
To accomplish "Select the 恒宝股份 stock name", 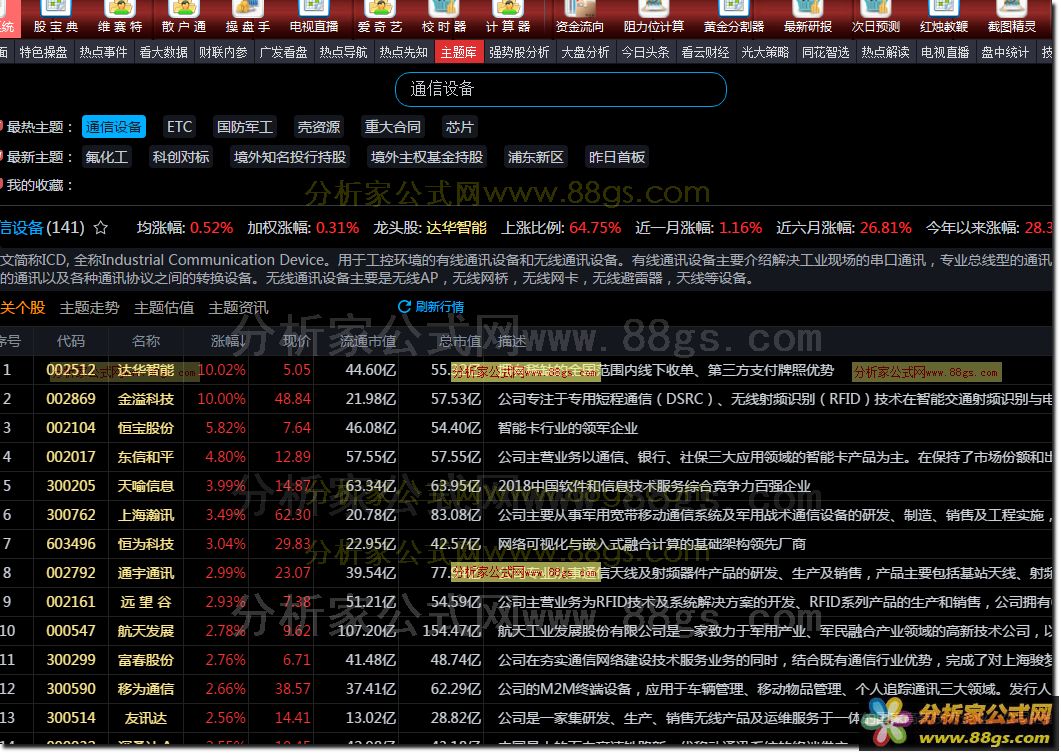I will (145, 428).
